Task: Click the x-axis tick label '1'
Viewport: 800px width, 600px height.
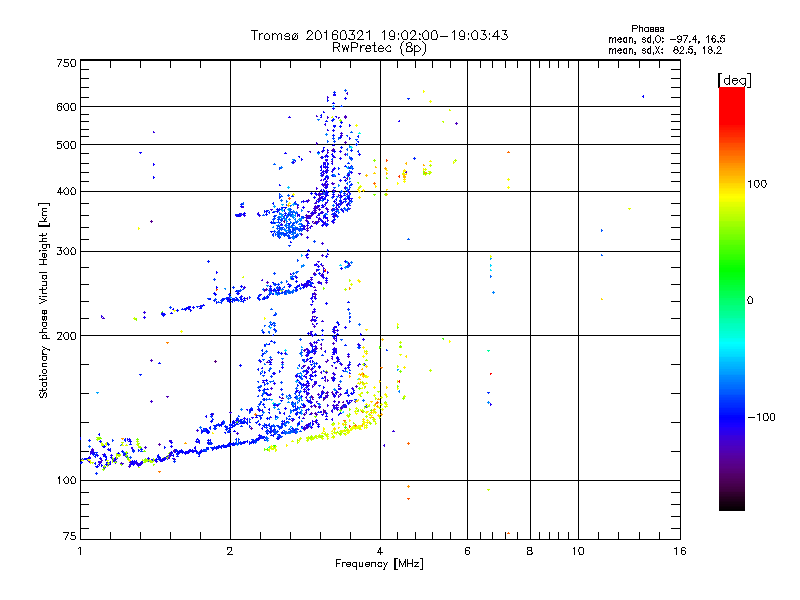Action: point(80,551)
